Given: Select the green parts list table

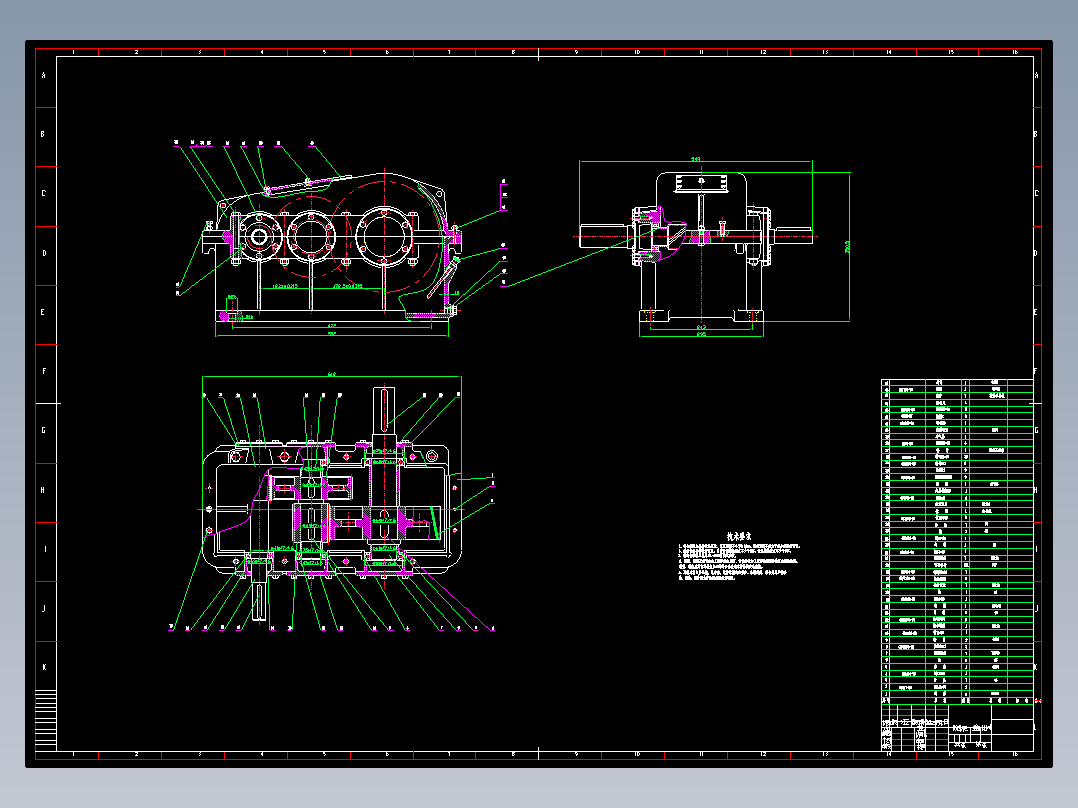Looking at the screenshot, I should coord(957,541).
